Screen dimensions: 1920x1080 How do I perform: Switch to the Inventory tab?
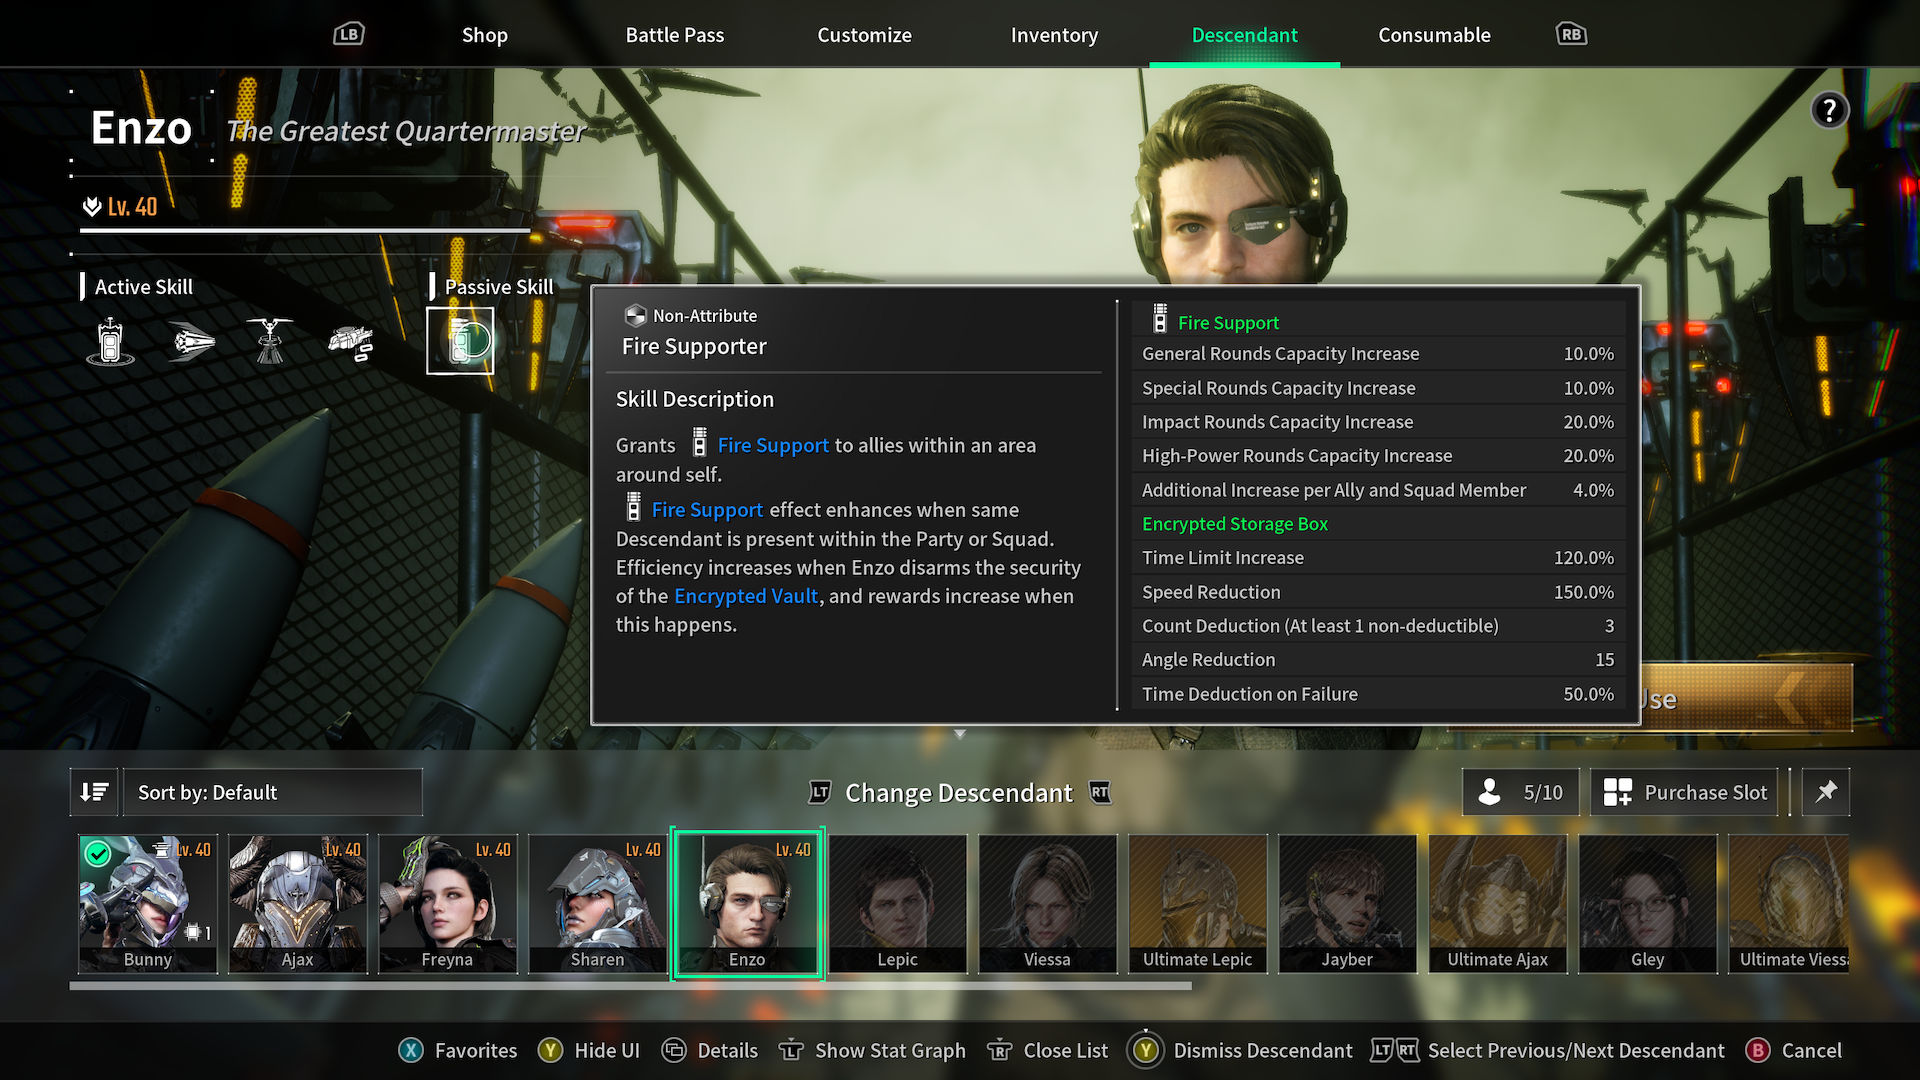pos(1056,34)
